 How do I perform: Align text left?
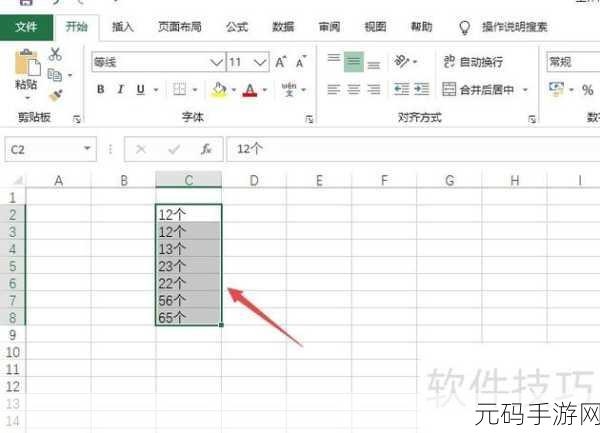334,90
